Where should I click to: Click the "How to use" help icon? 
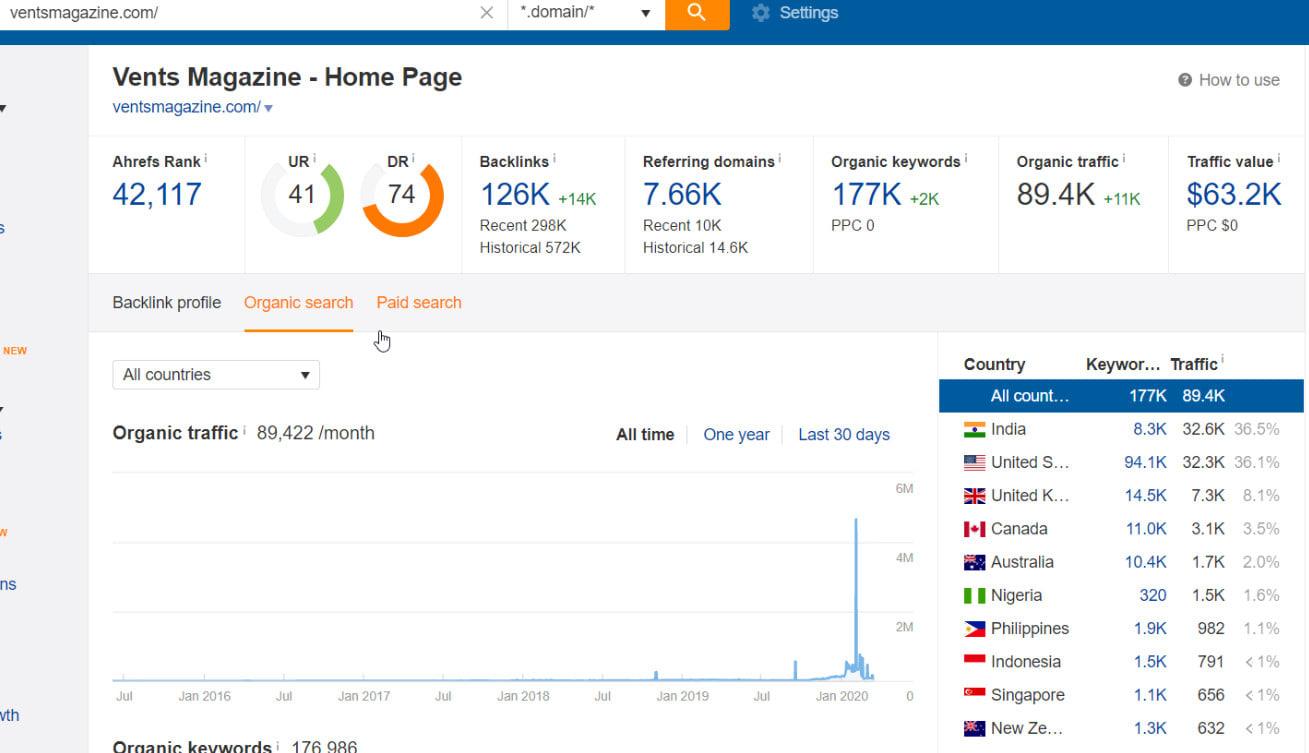[x=1188, y=80]
